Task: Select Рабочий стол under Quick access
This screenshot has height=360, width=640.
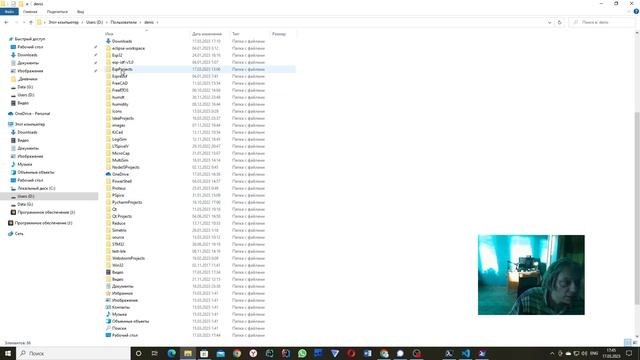Action: pyautogui.click(x=30, y=47)
